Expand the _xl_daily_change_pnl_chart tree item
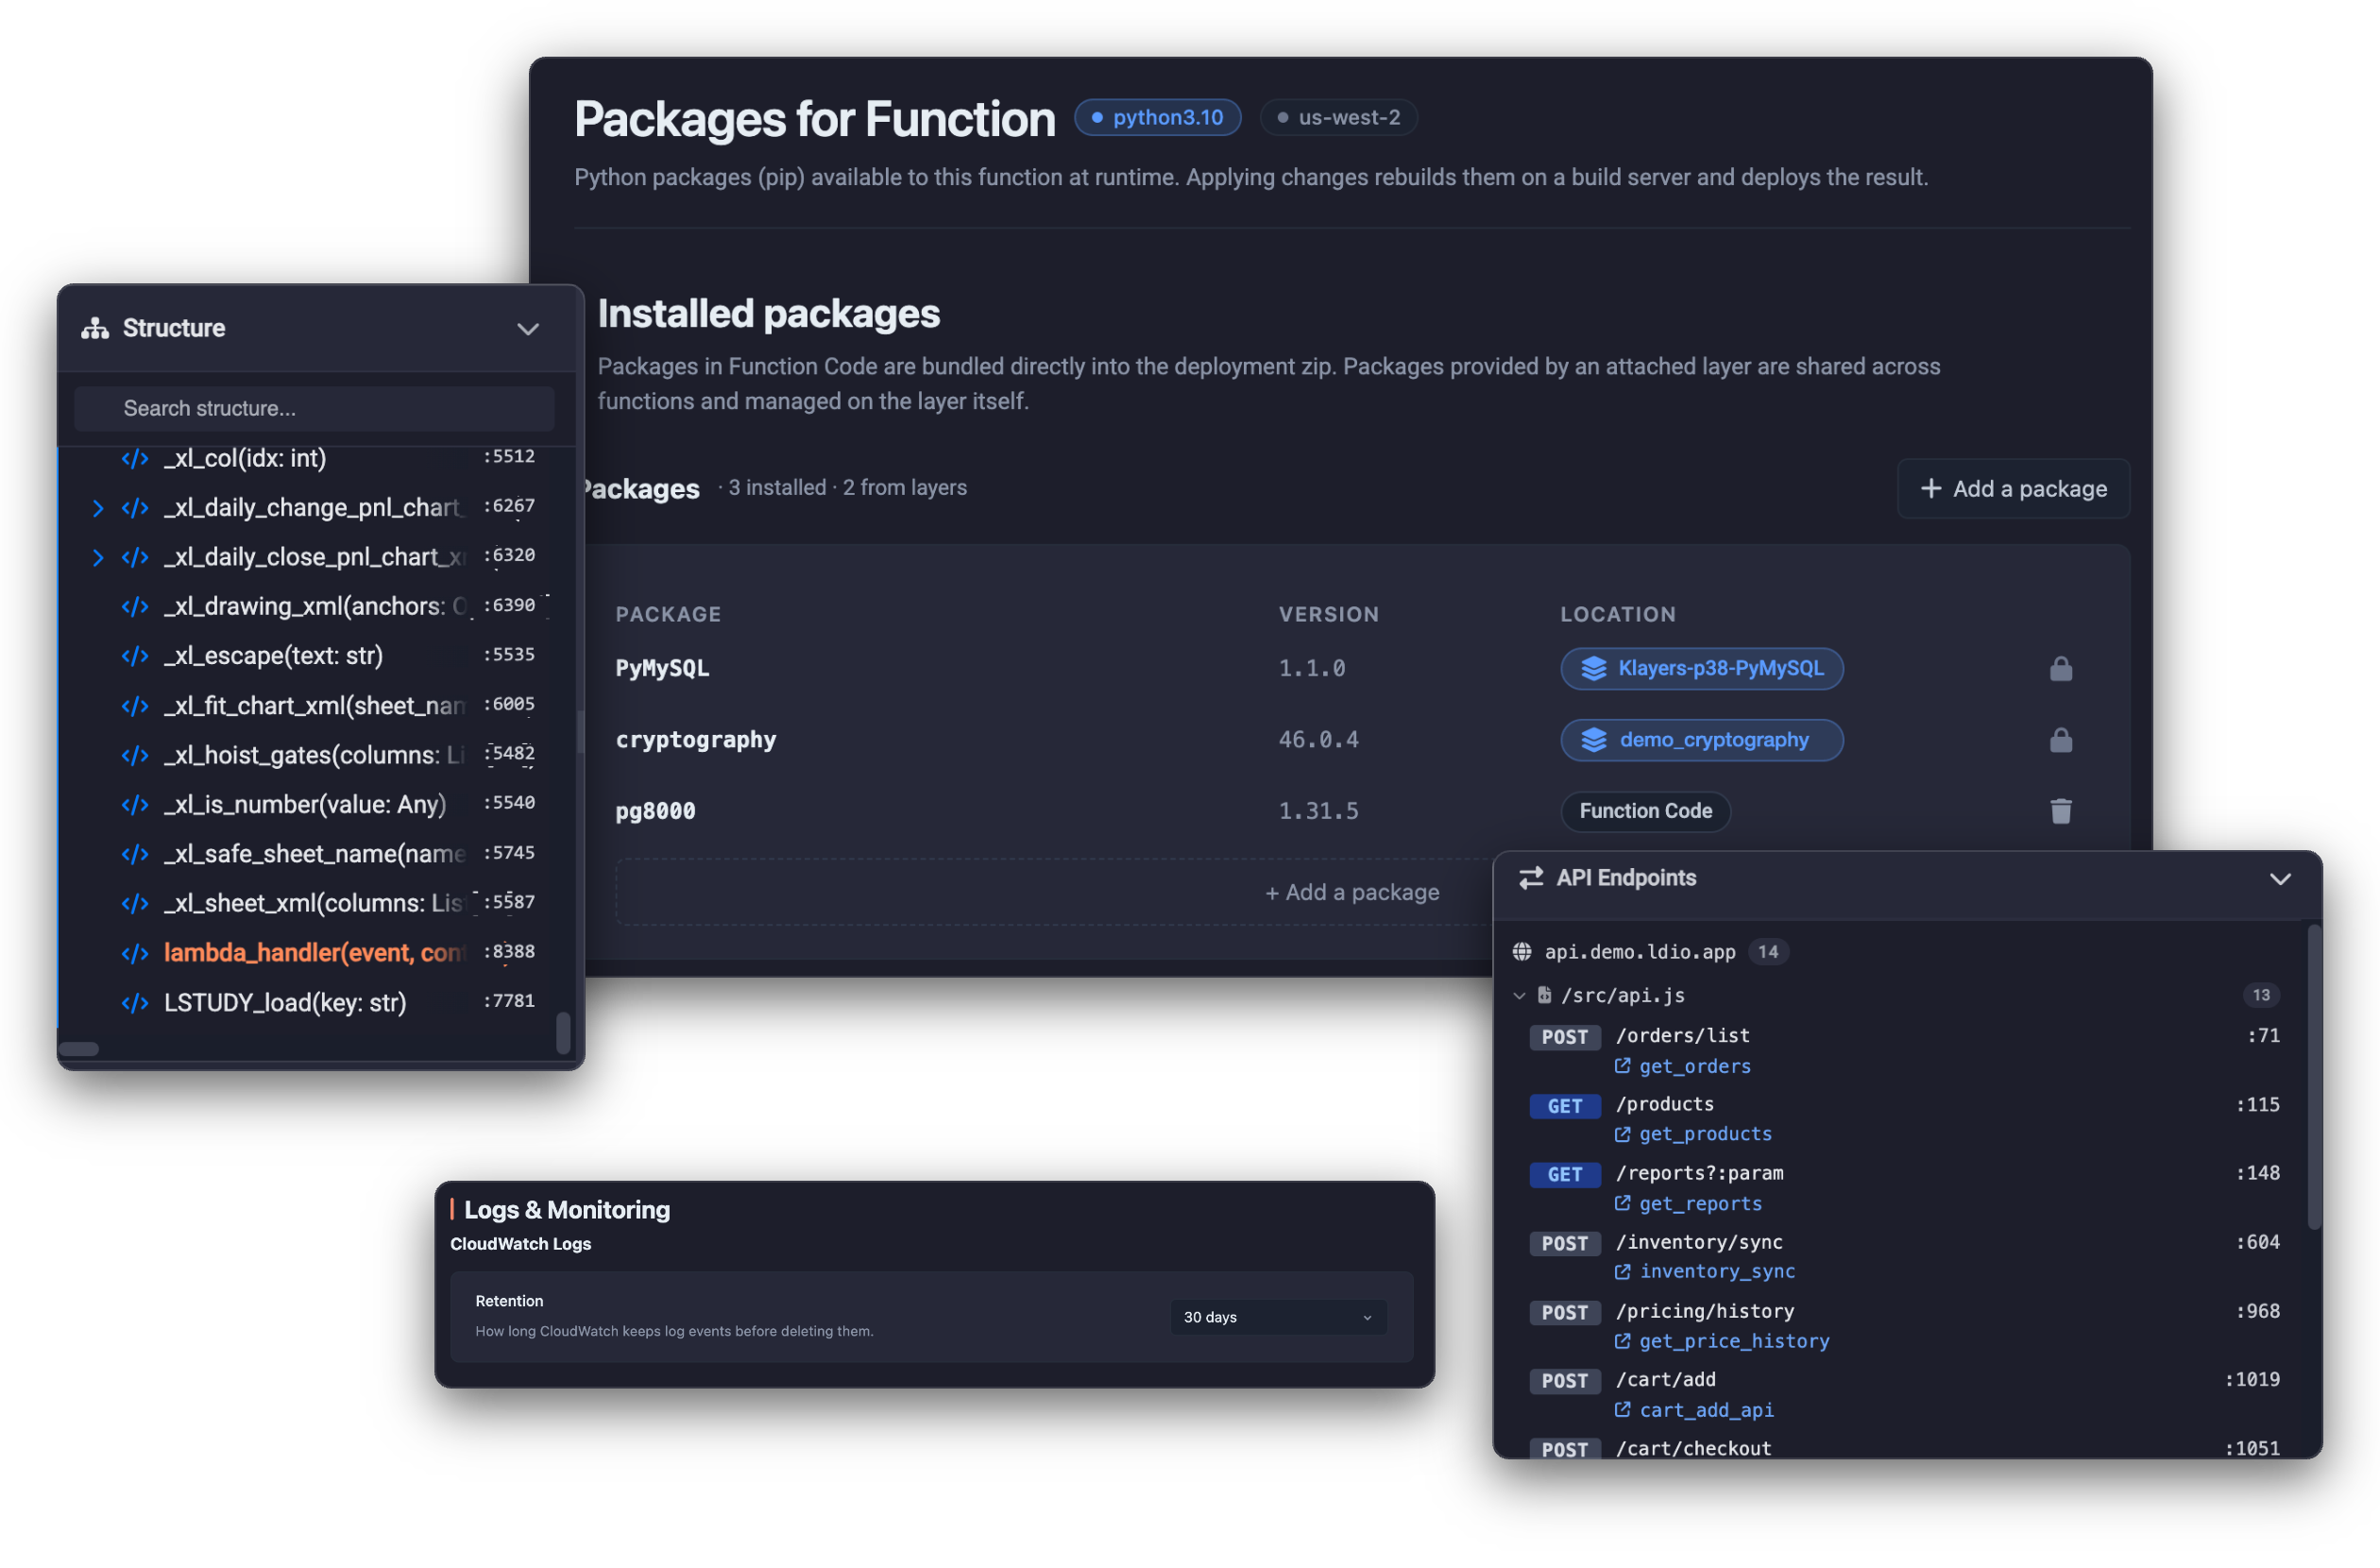The image size is (2380, 1568). point(98,508)
